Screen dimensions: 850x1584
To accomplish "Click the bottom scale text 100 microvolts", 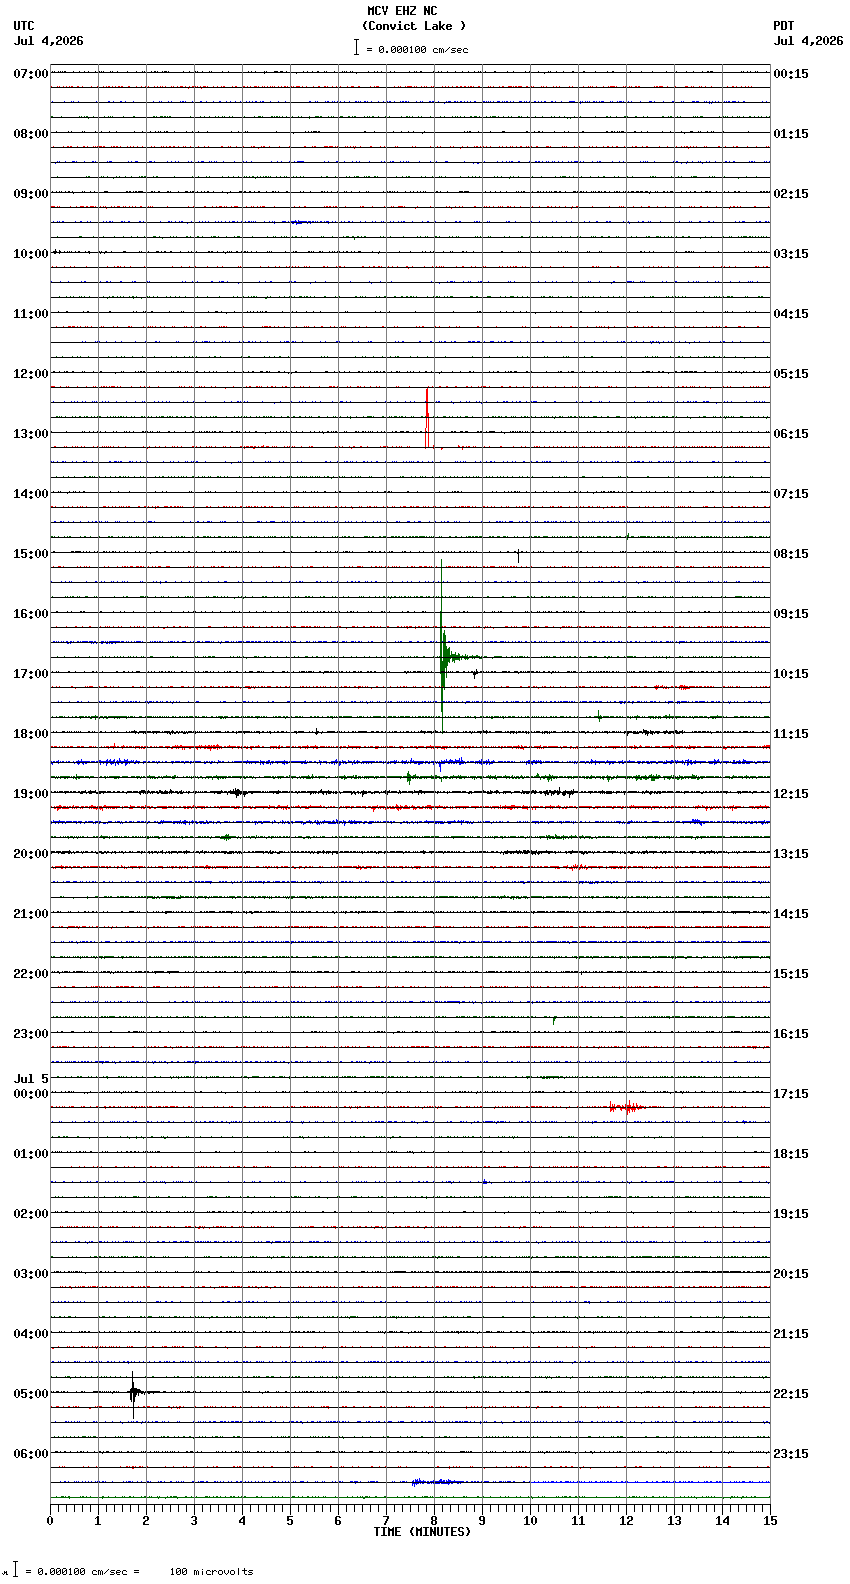I will tap(211, 1572).
